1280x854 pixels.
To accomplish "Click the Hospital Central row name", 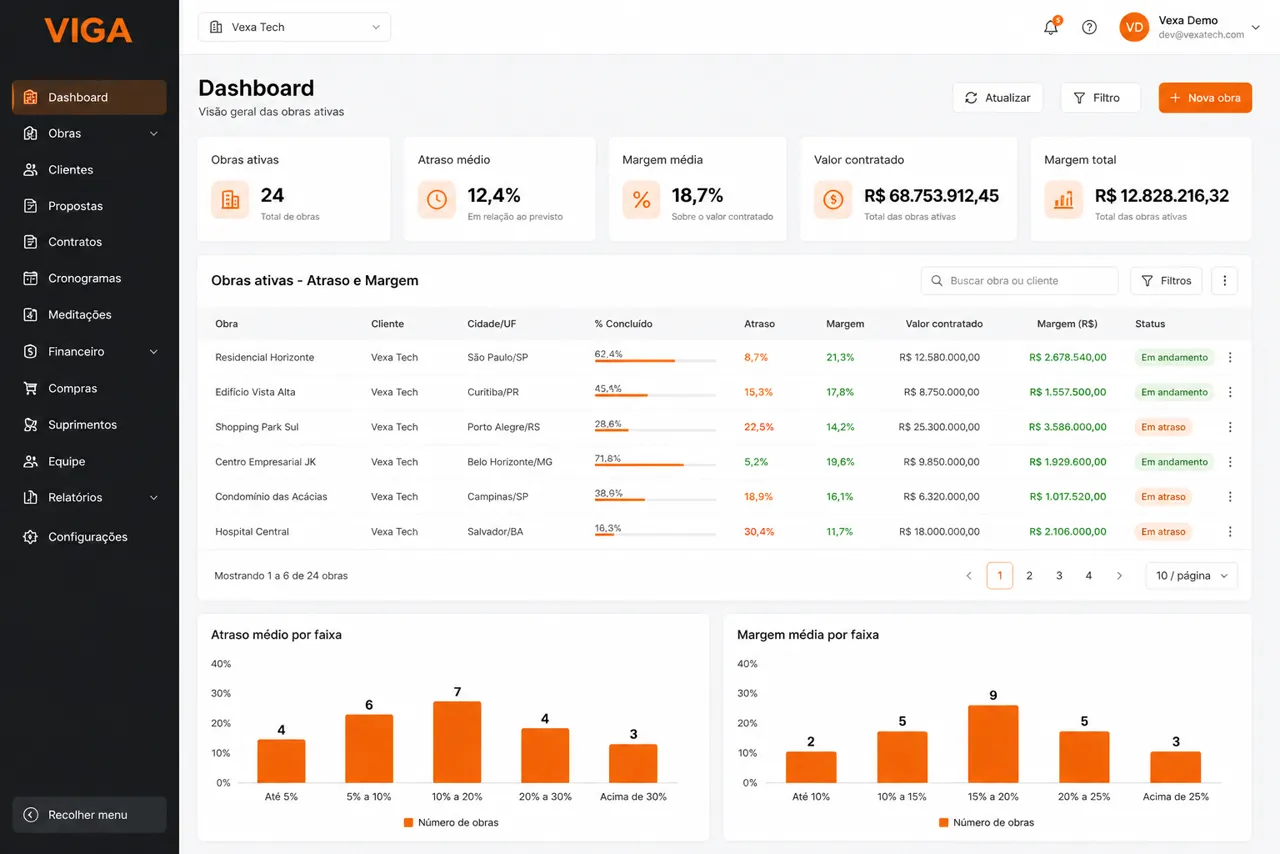I will tap(252, 532).
